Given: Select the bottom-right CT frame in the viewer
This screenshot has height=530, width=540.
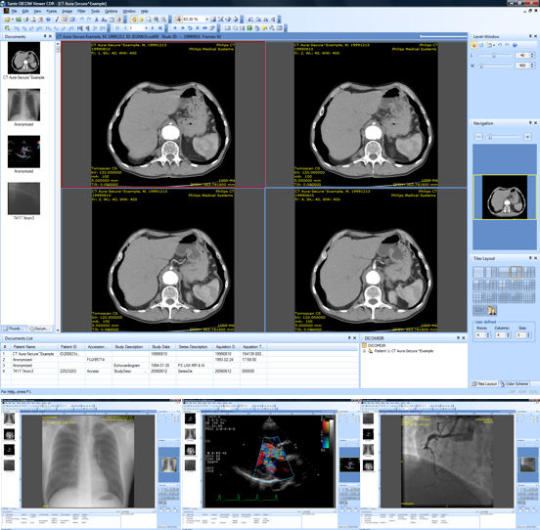Looking at the screenshot, I should tap(366, 260).
